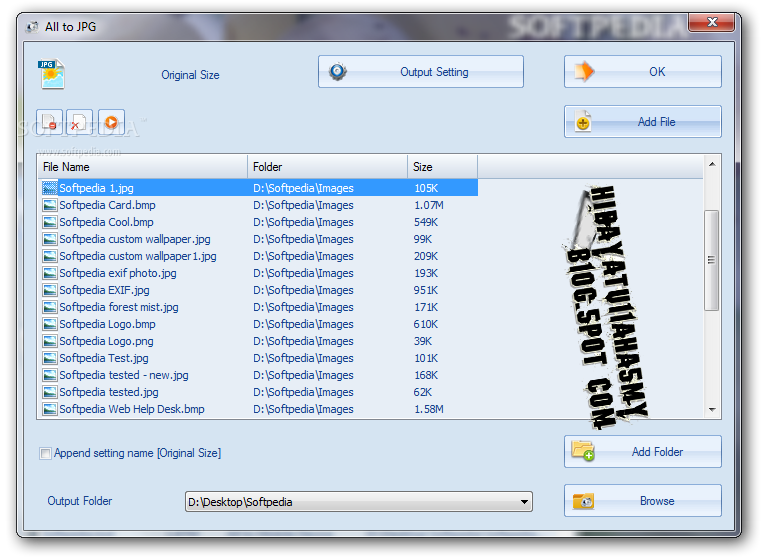Click the file list scrollbar down arrow

click(712, 410)
